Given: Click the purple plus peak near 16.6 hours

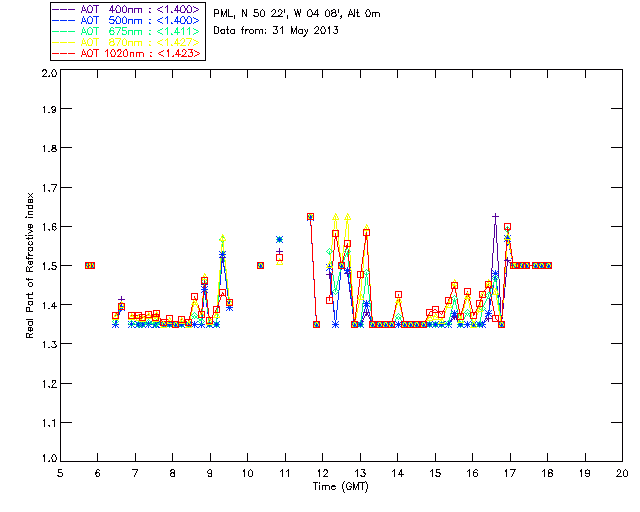Looking at the screenshot, I should [x=495, y=216].
